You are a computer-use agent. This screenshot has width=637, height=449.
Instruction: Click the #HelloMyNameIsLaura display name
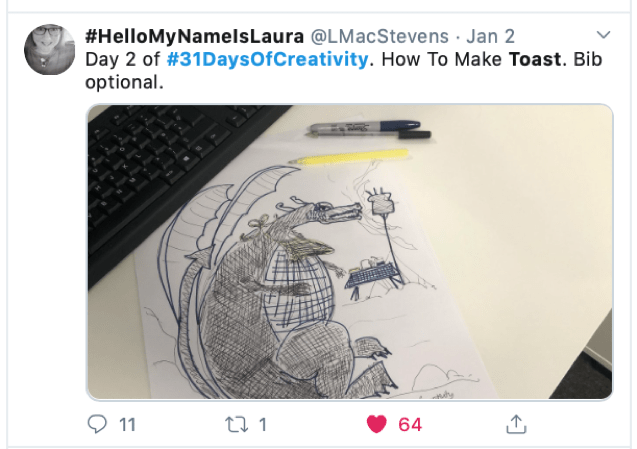click(x=194, y=36)
